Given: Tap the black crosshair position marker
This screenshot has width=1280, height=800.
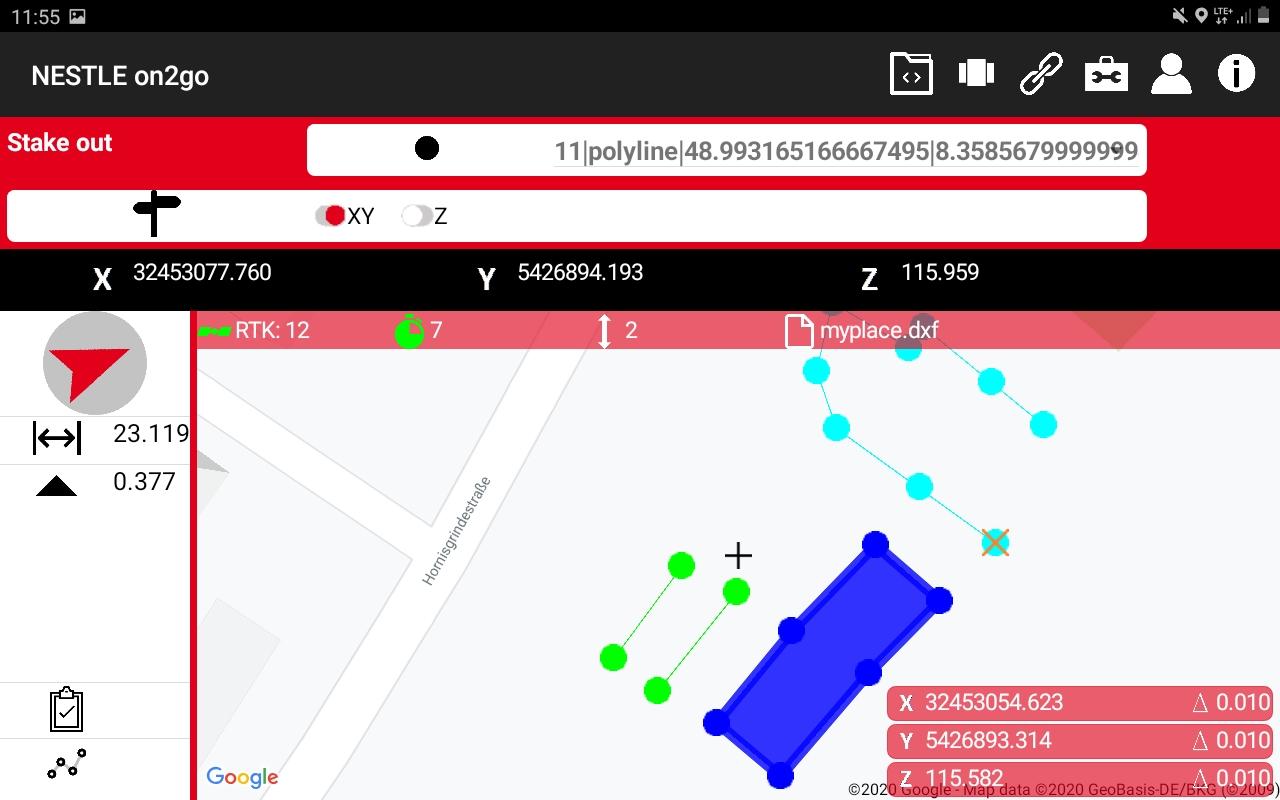Looking at the screenshot, I should pos(738,556).
